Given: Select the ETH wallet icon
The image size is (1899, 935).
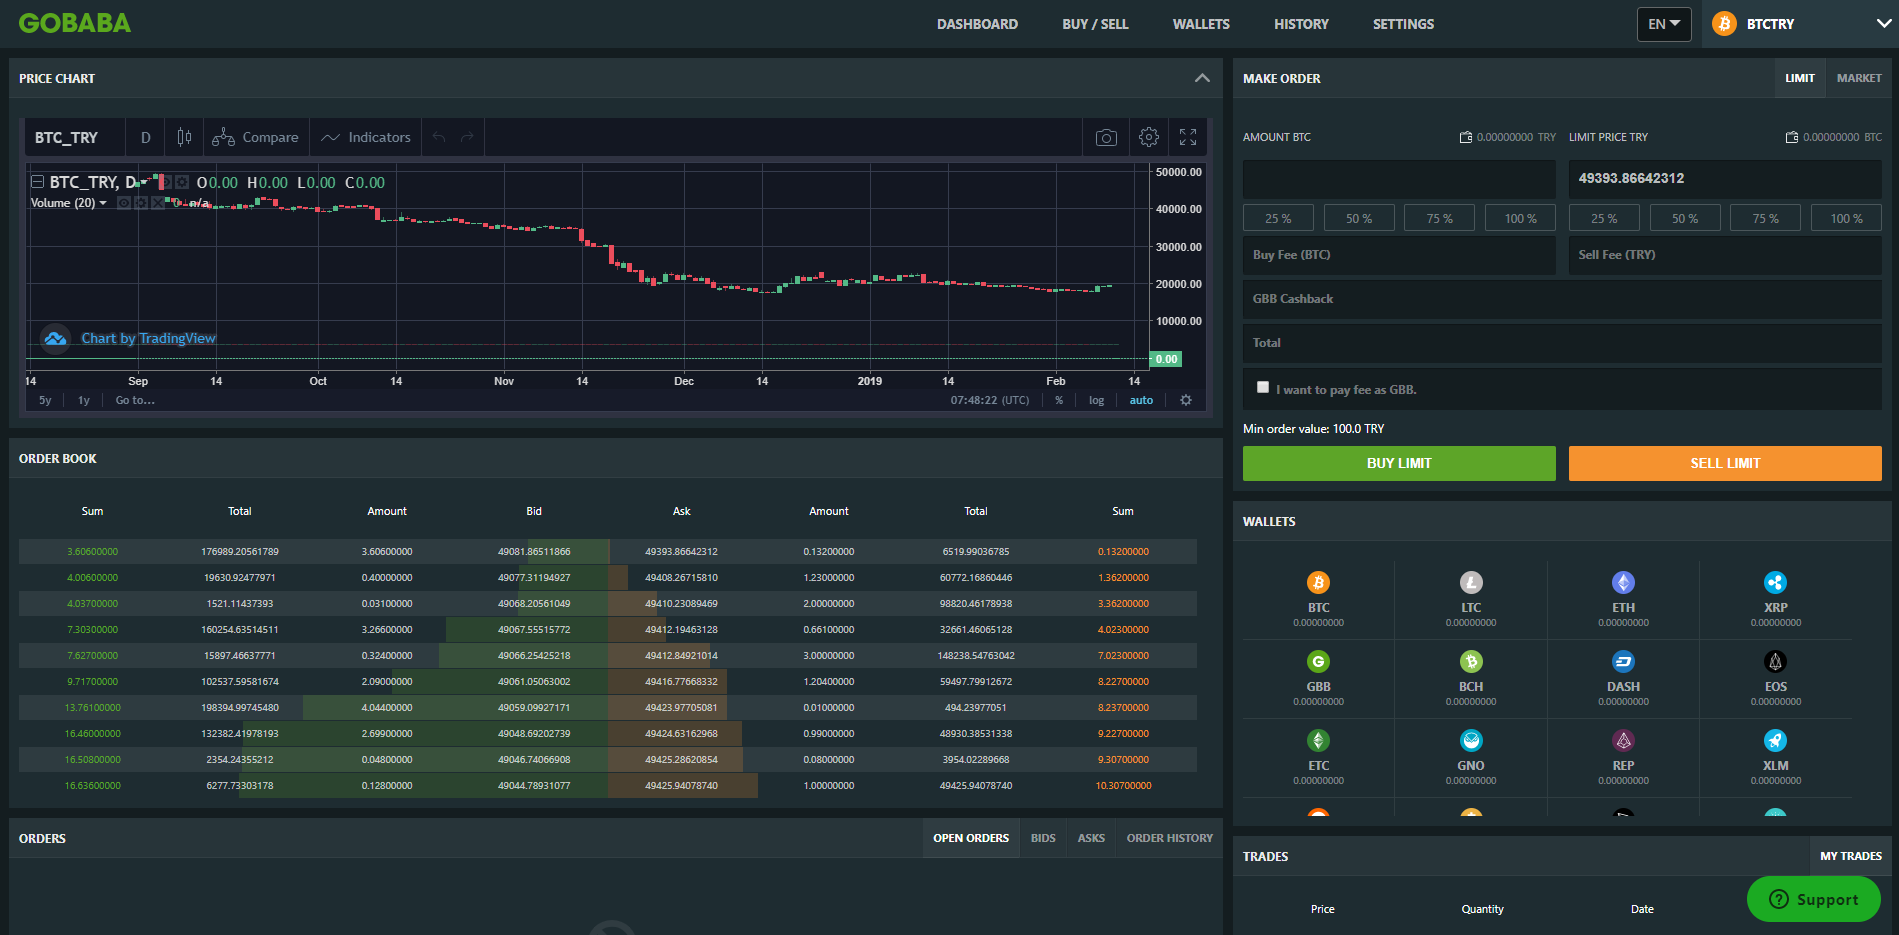Looking at the screenshot, I should pyautogui.click(x=1623, y=582).
